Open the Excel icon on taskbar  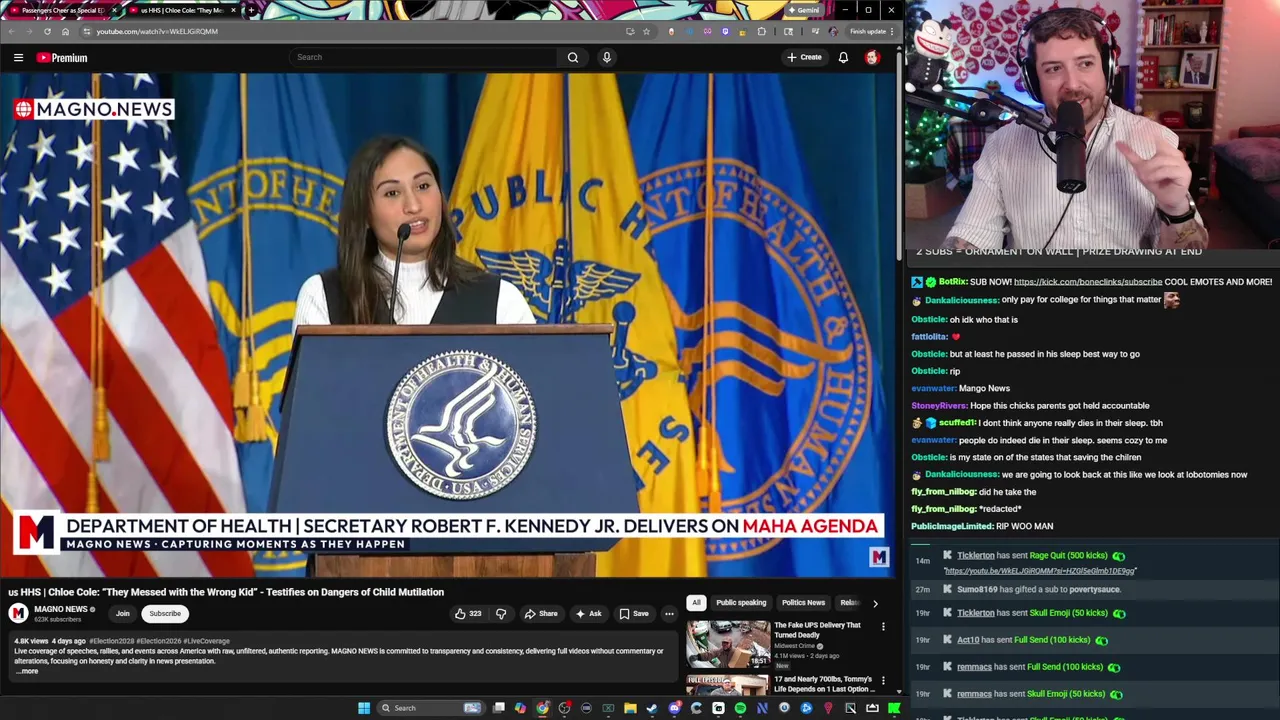click(608, 708)
